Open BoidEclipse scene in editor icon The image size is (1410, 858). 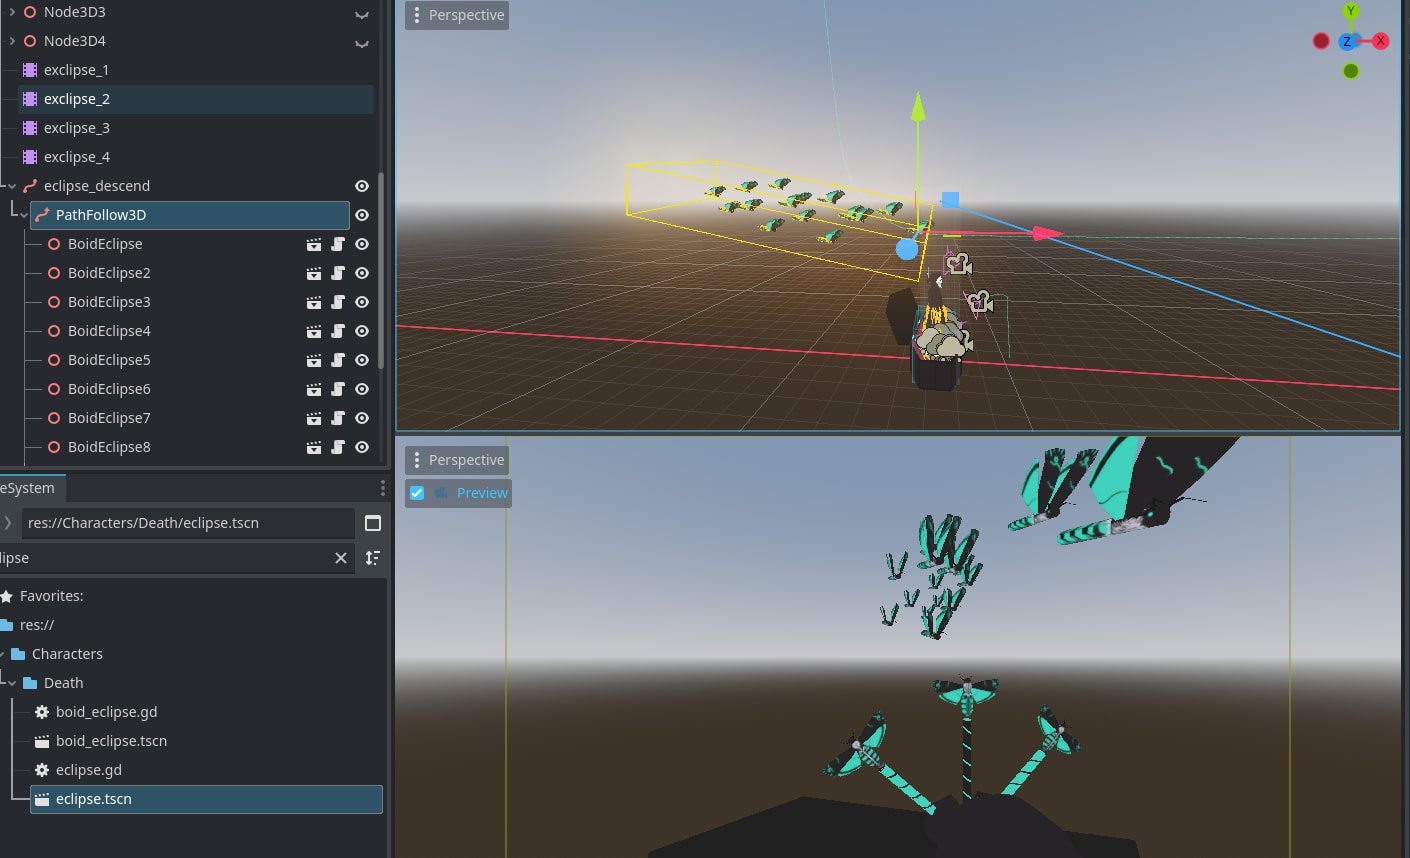(x=314, y=244)
